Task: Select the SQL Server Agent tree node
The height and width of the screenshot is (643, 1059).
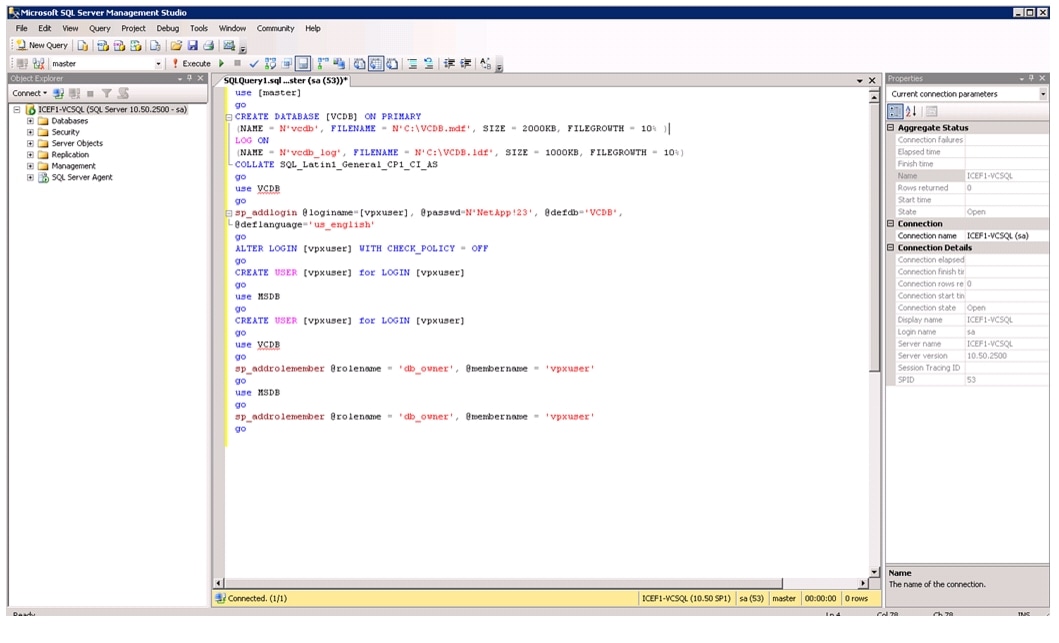Action: click(82, 177)
